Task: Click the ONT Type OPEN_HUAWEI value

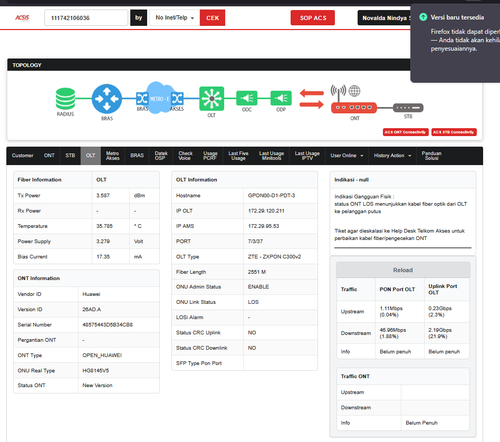Action: [102, 355]
